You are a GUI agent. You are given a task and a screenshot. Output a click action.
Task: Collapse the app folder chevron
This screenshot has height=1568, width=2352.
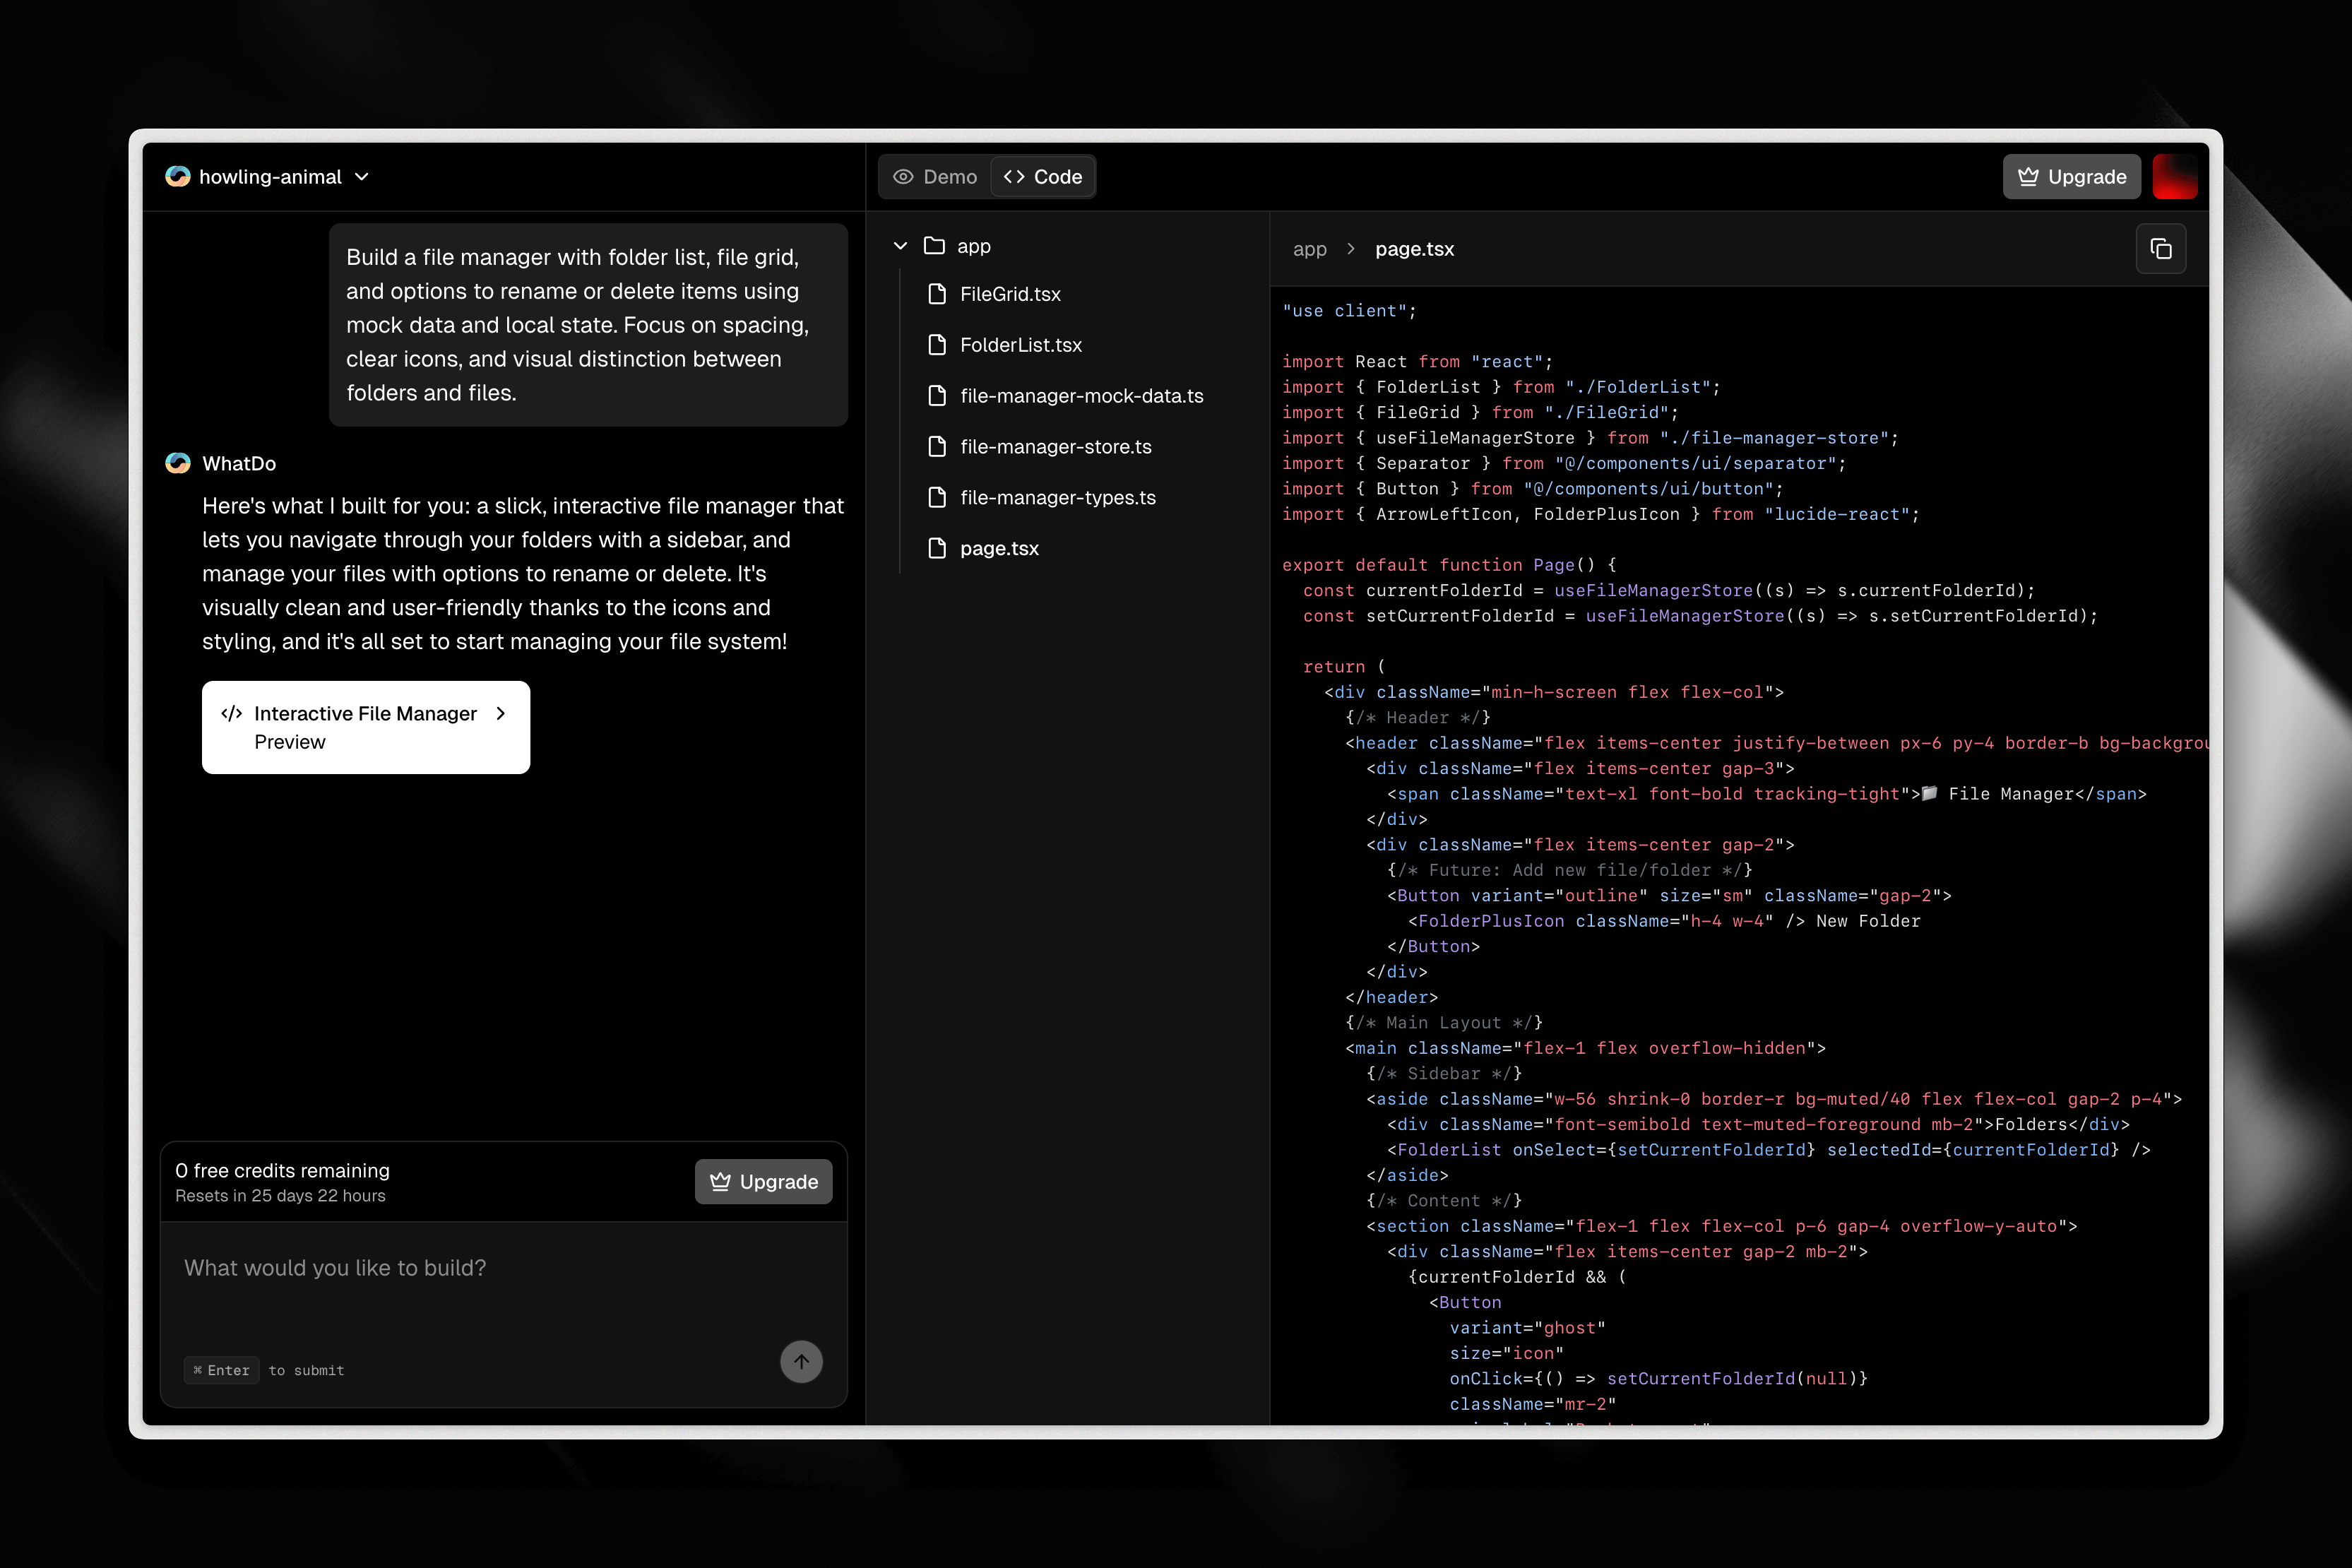point(900,246)
